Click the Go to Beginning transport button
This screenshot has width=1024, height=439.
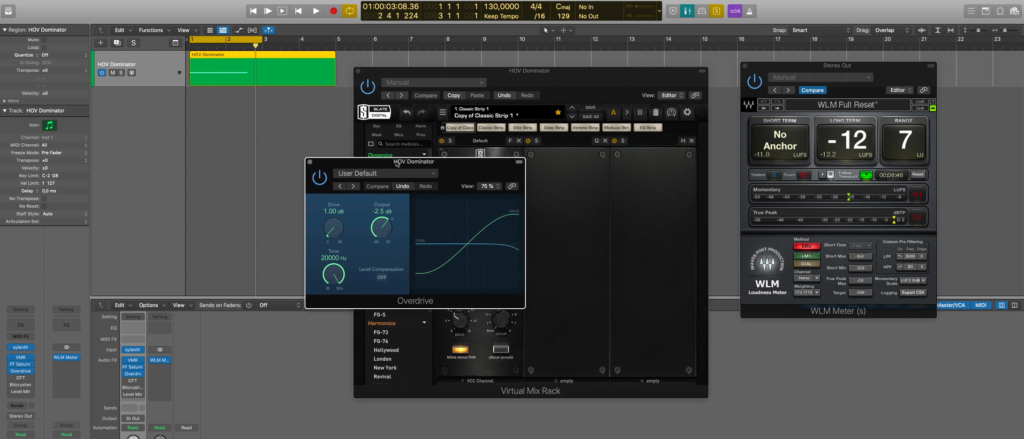click(x=253, y=10)
